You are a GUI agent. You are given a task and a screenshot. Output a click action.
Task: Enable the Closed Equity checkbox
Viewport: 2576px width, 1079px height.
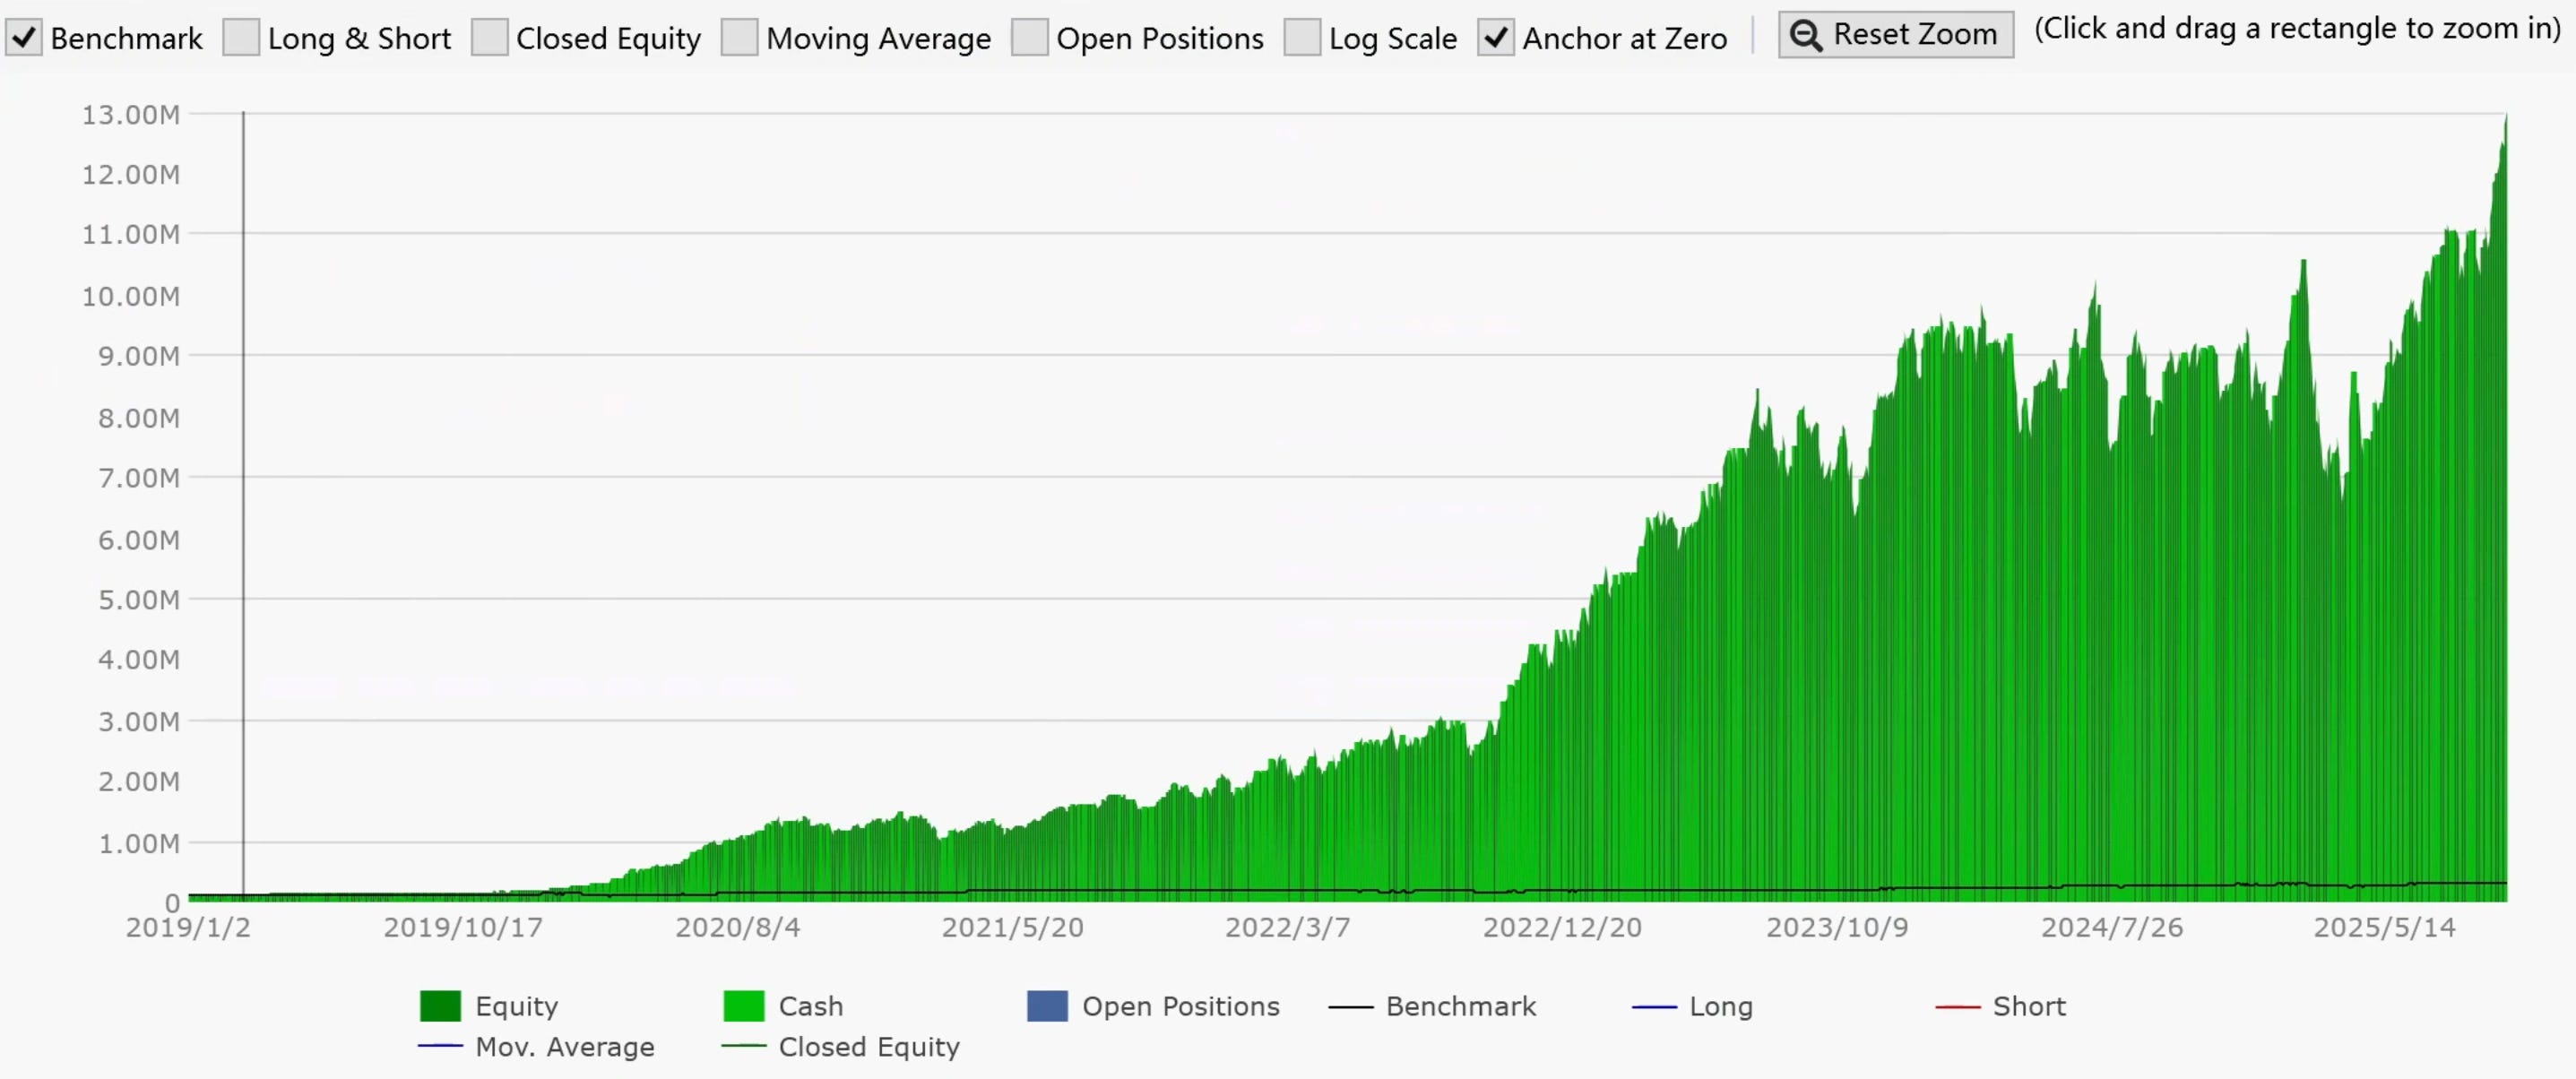[489, 38]
